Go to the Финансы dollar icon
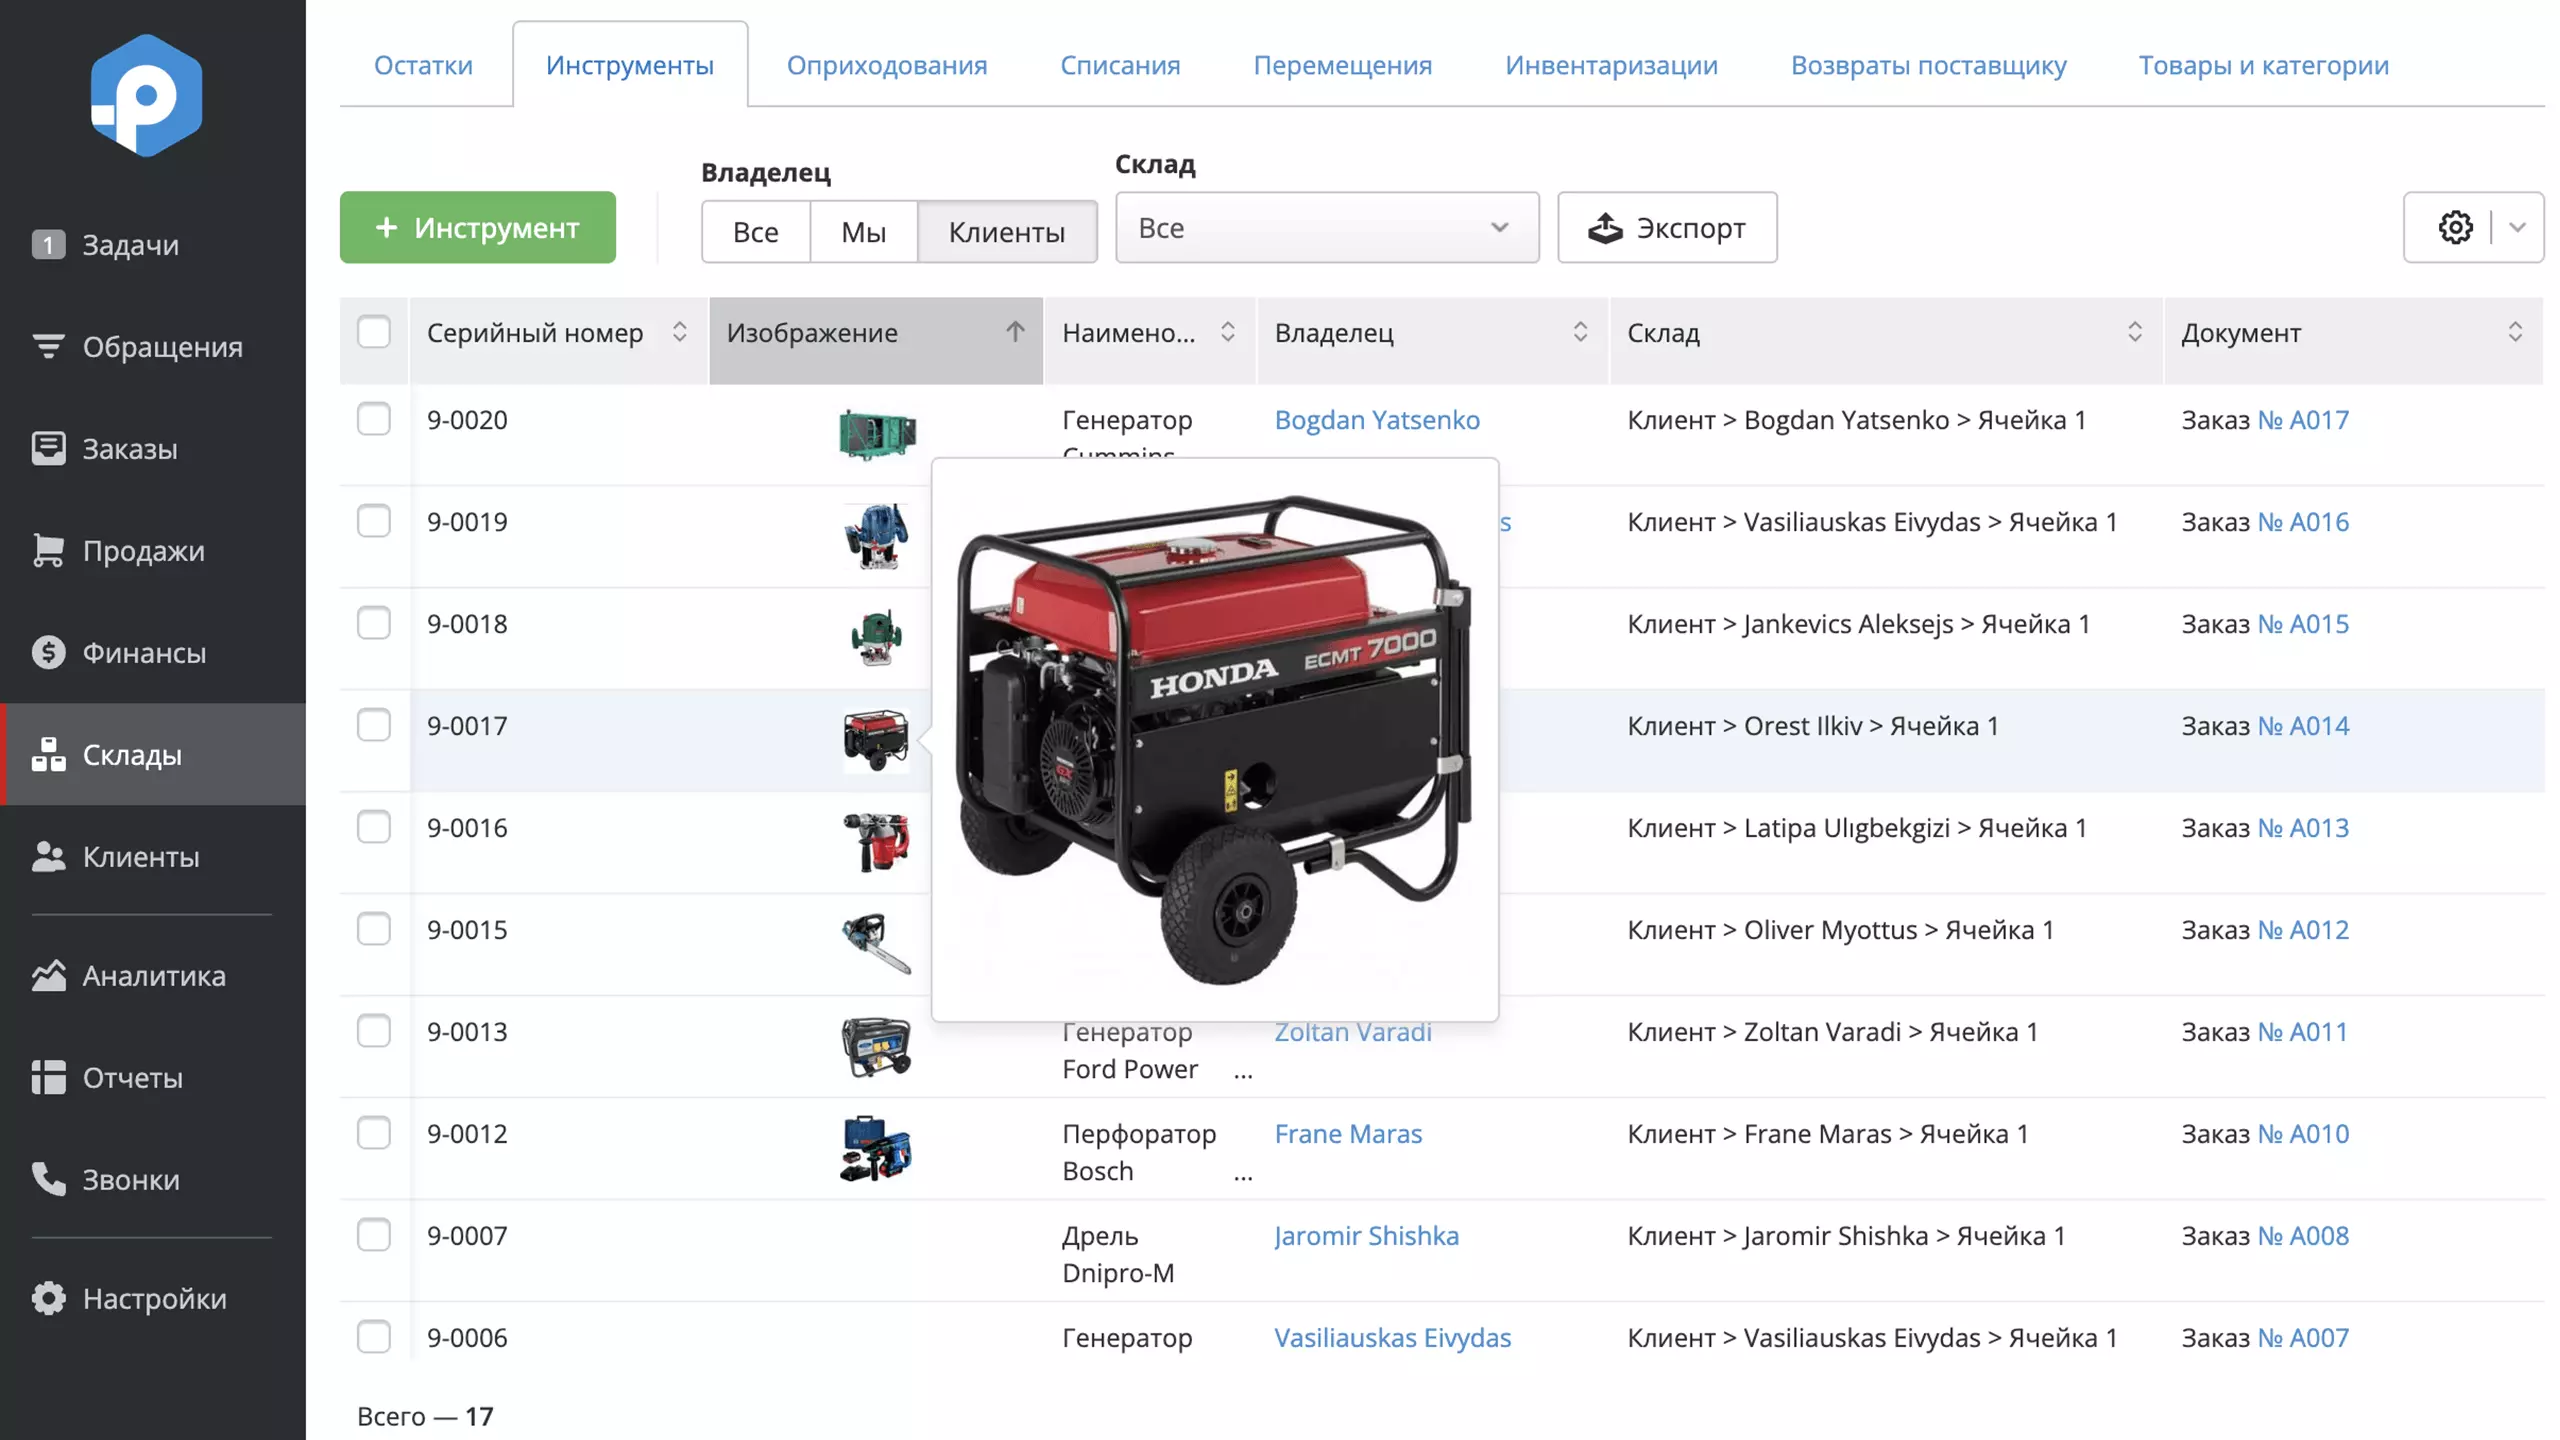The height and width of the screenshot is (1440, 2560). tap(48, 652)
